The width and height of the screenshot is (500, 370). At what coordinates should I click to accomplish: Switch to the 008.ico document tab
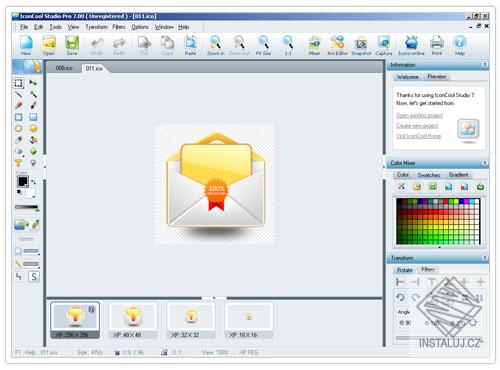coord(64,68)
